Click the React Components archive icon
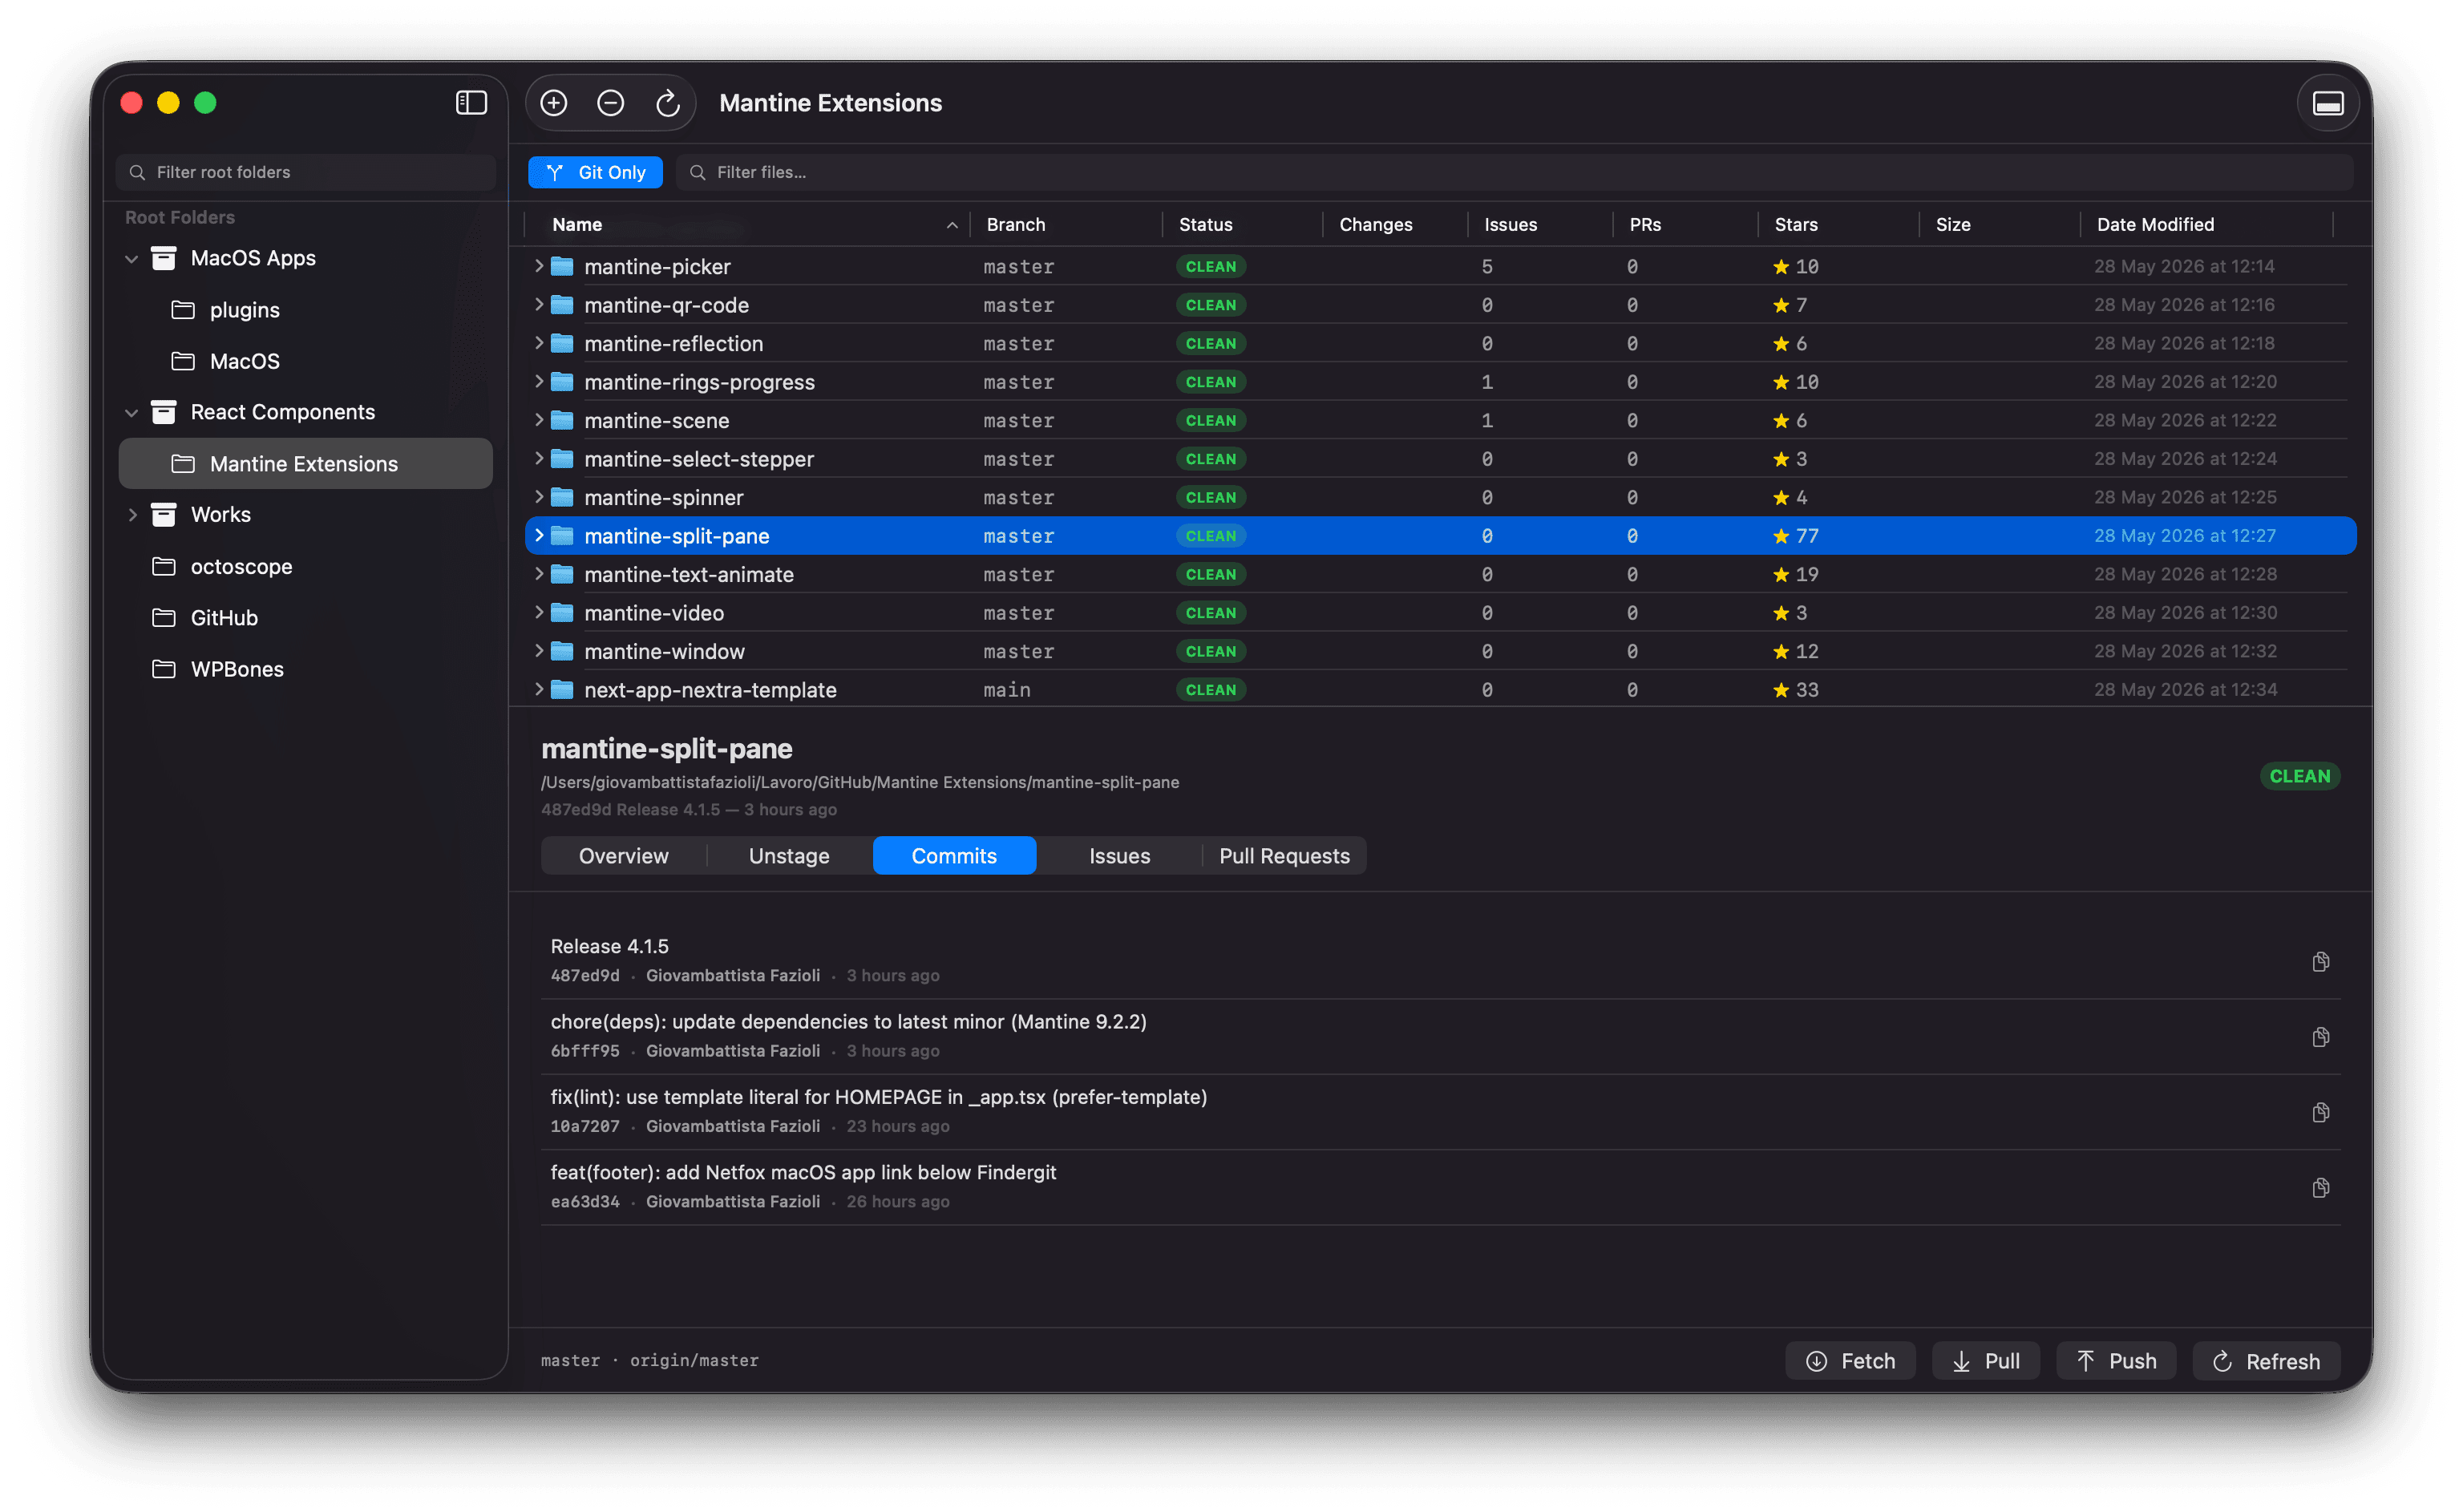The image size is (2463, 1512). point(164,412)
